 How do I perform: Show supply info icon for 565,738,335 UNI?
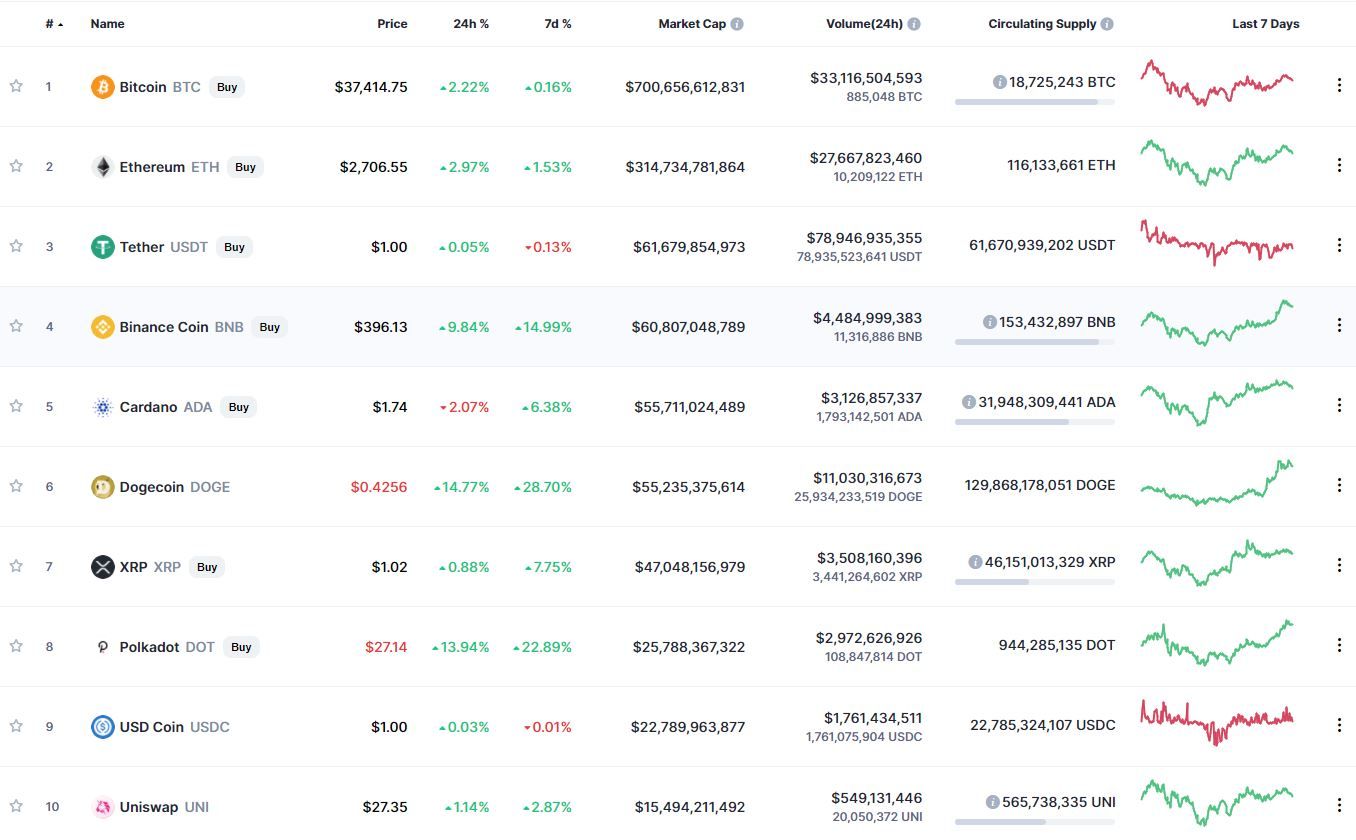(x=992, y=802)
